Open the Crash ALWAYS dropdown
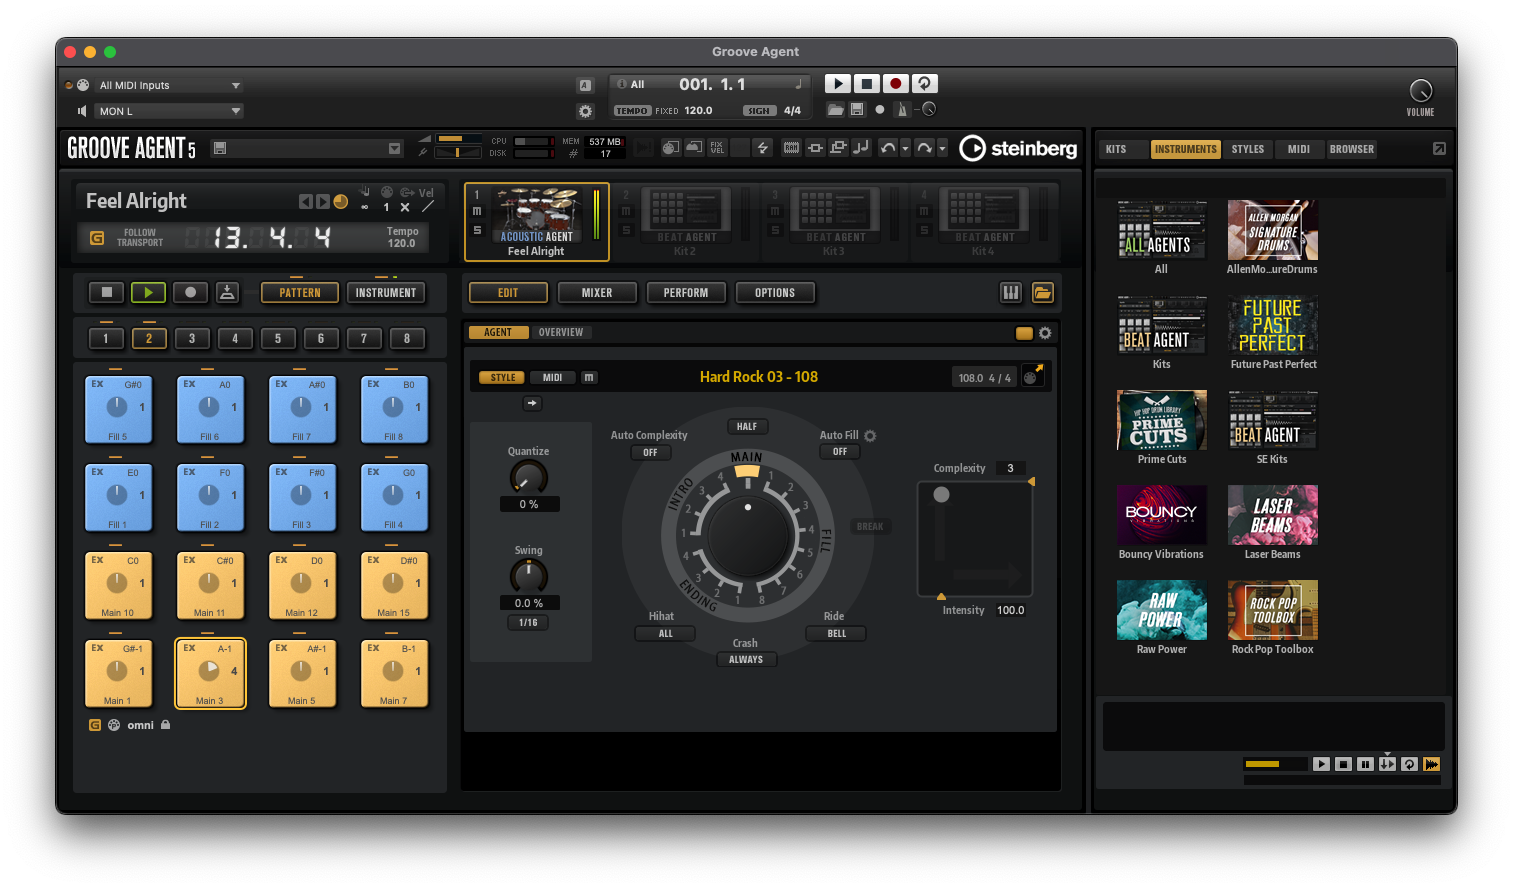 point(746,659)
